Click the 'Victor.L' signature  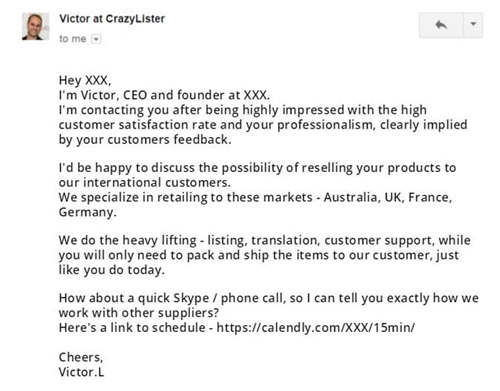pos(81,372)
